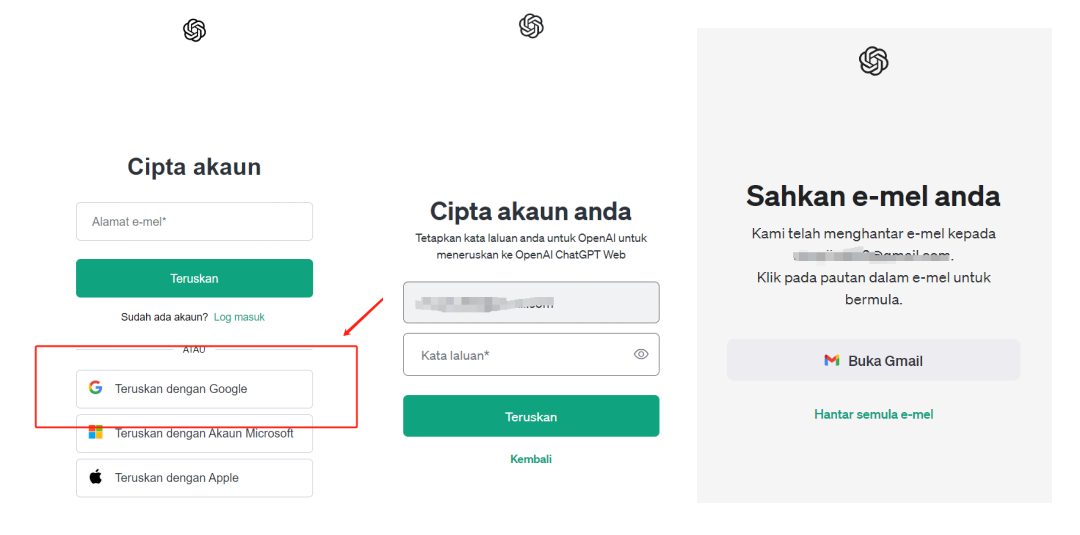Open the Buka Gmail button
This screenshot has height=535, width=1080.
(873, 359)
